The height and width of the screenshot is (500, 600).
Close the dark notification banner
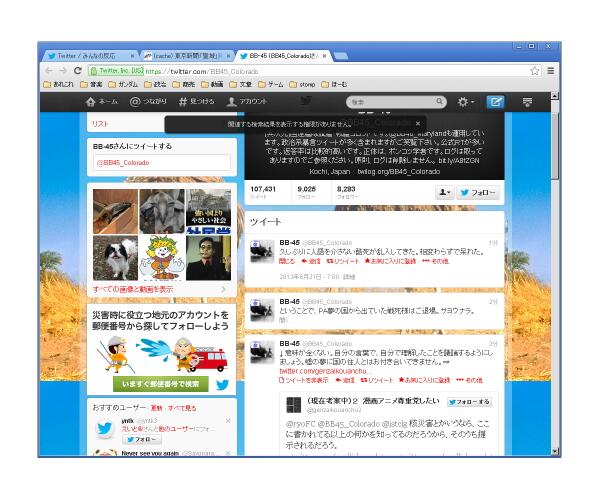[418, 124]
